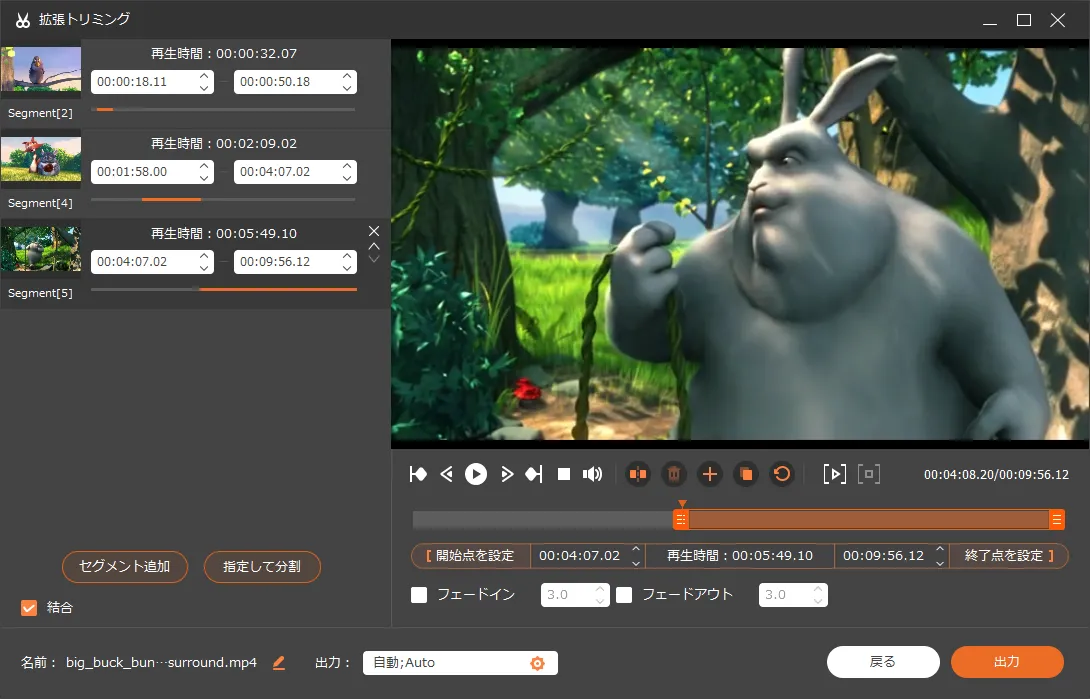Enable the フェードイン checkbox

point(419,595)
